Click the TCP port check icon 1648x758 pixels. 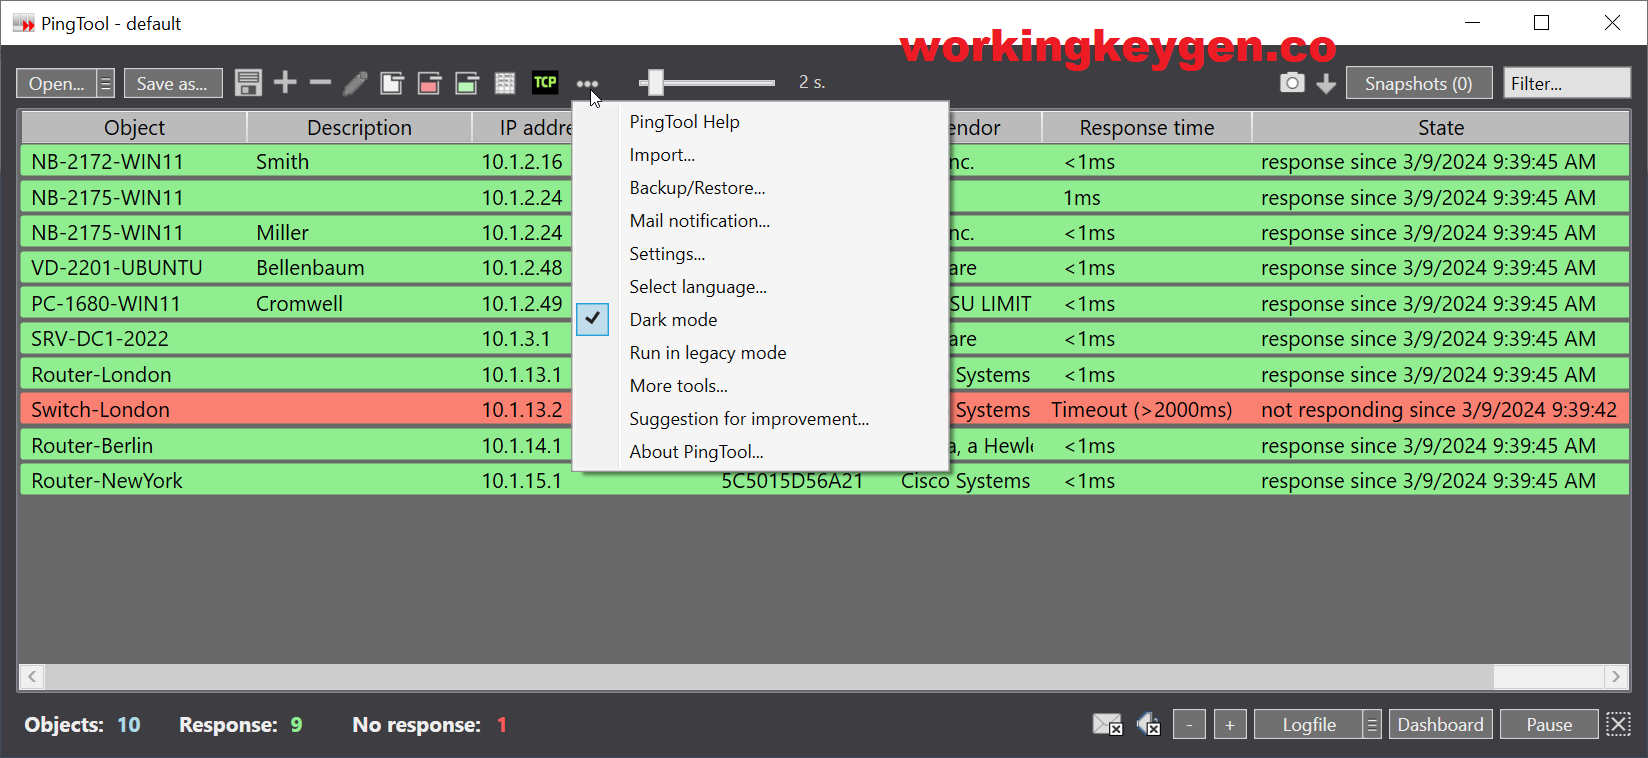[x=545, y=82]
